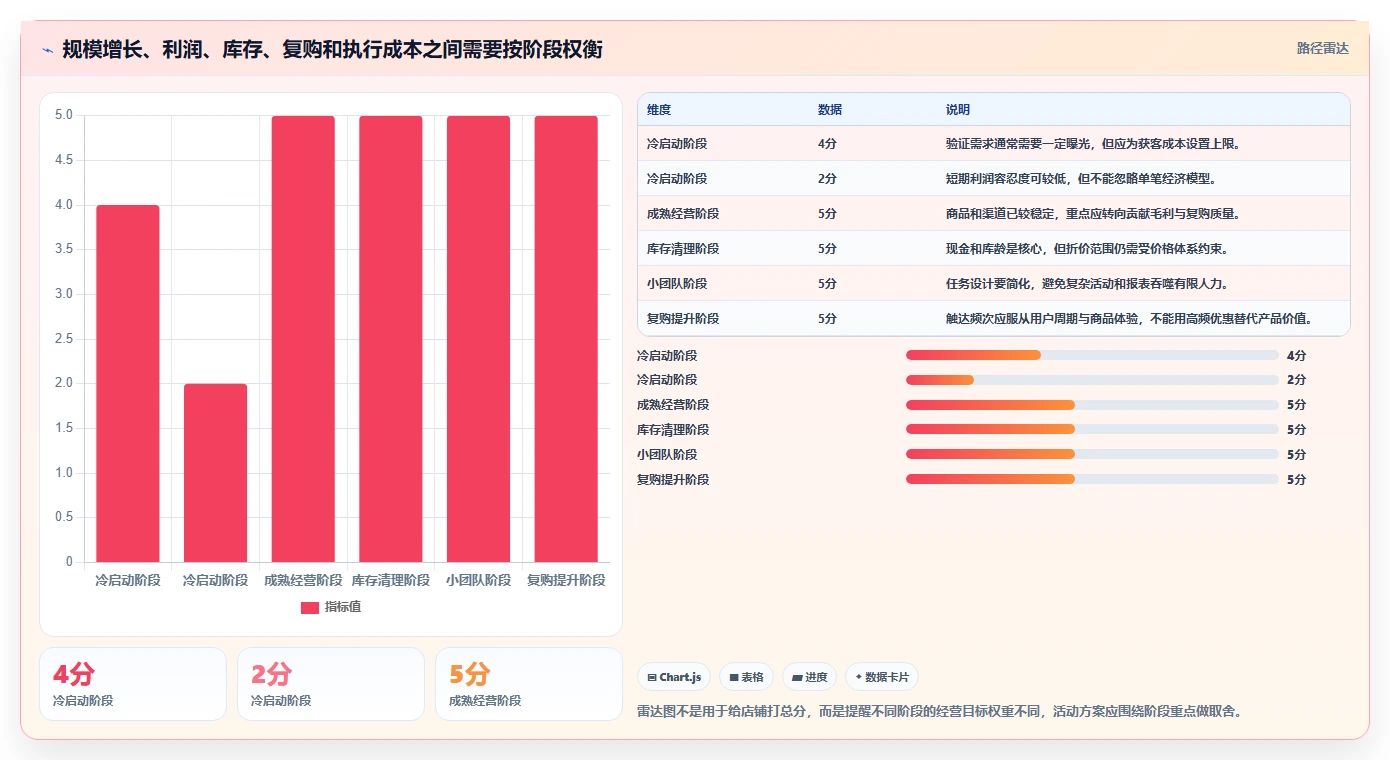
Task: Click the 数据 table column header
Action: point(830,109)
